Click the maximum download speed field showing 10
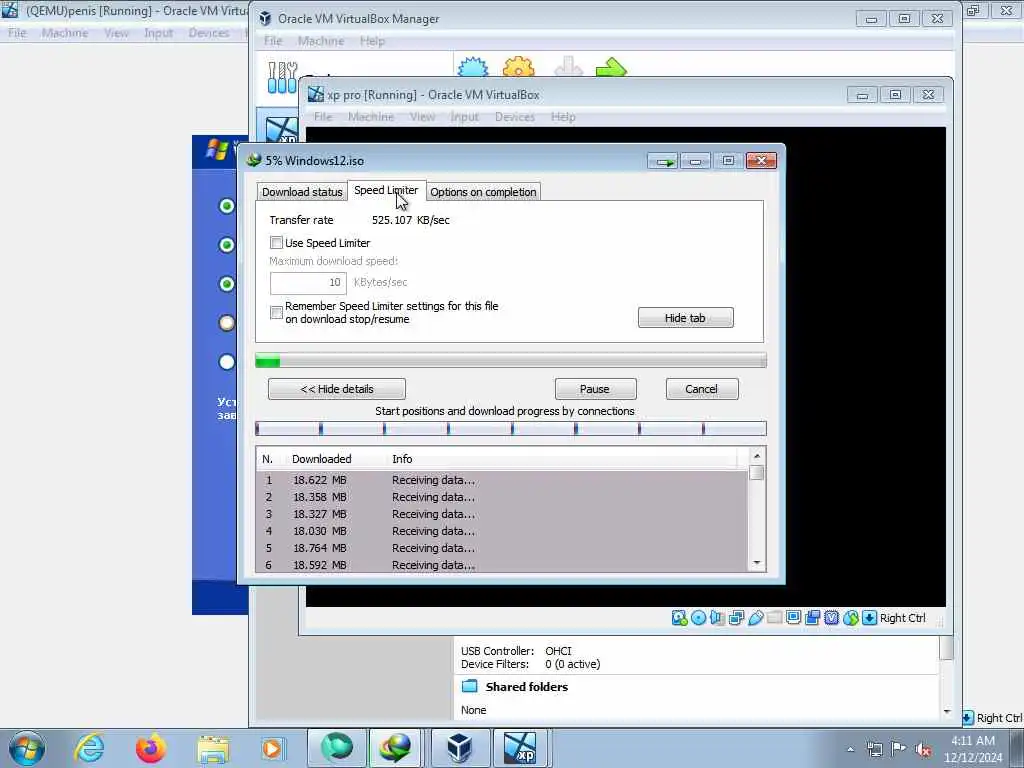1024x768 pixels. pos(308,283)
